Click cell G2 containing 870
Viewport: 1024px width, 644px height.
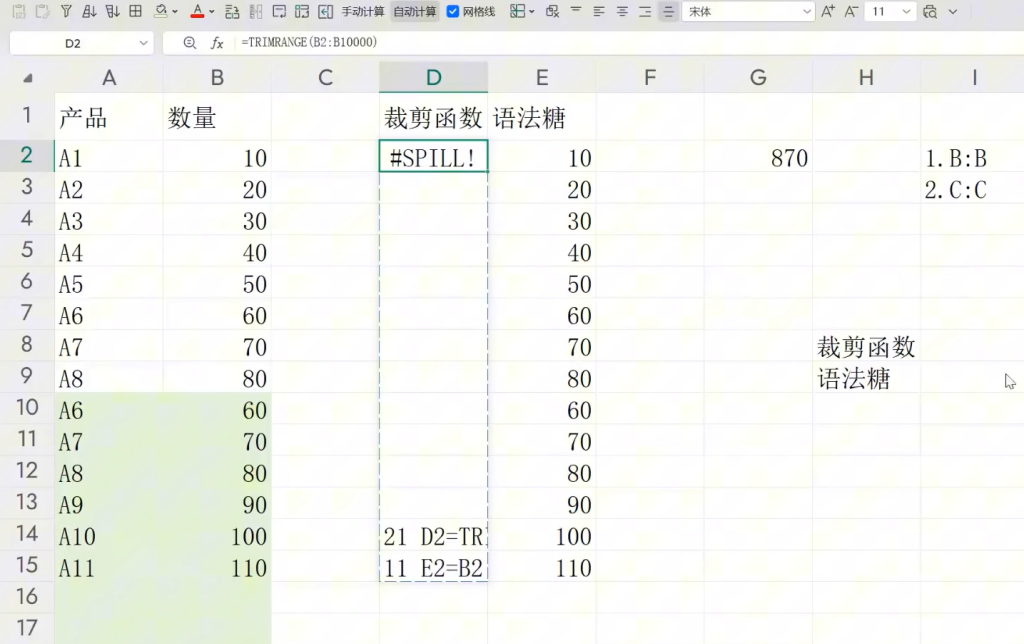[758, 157]
